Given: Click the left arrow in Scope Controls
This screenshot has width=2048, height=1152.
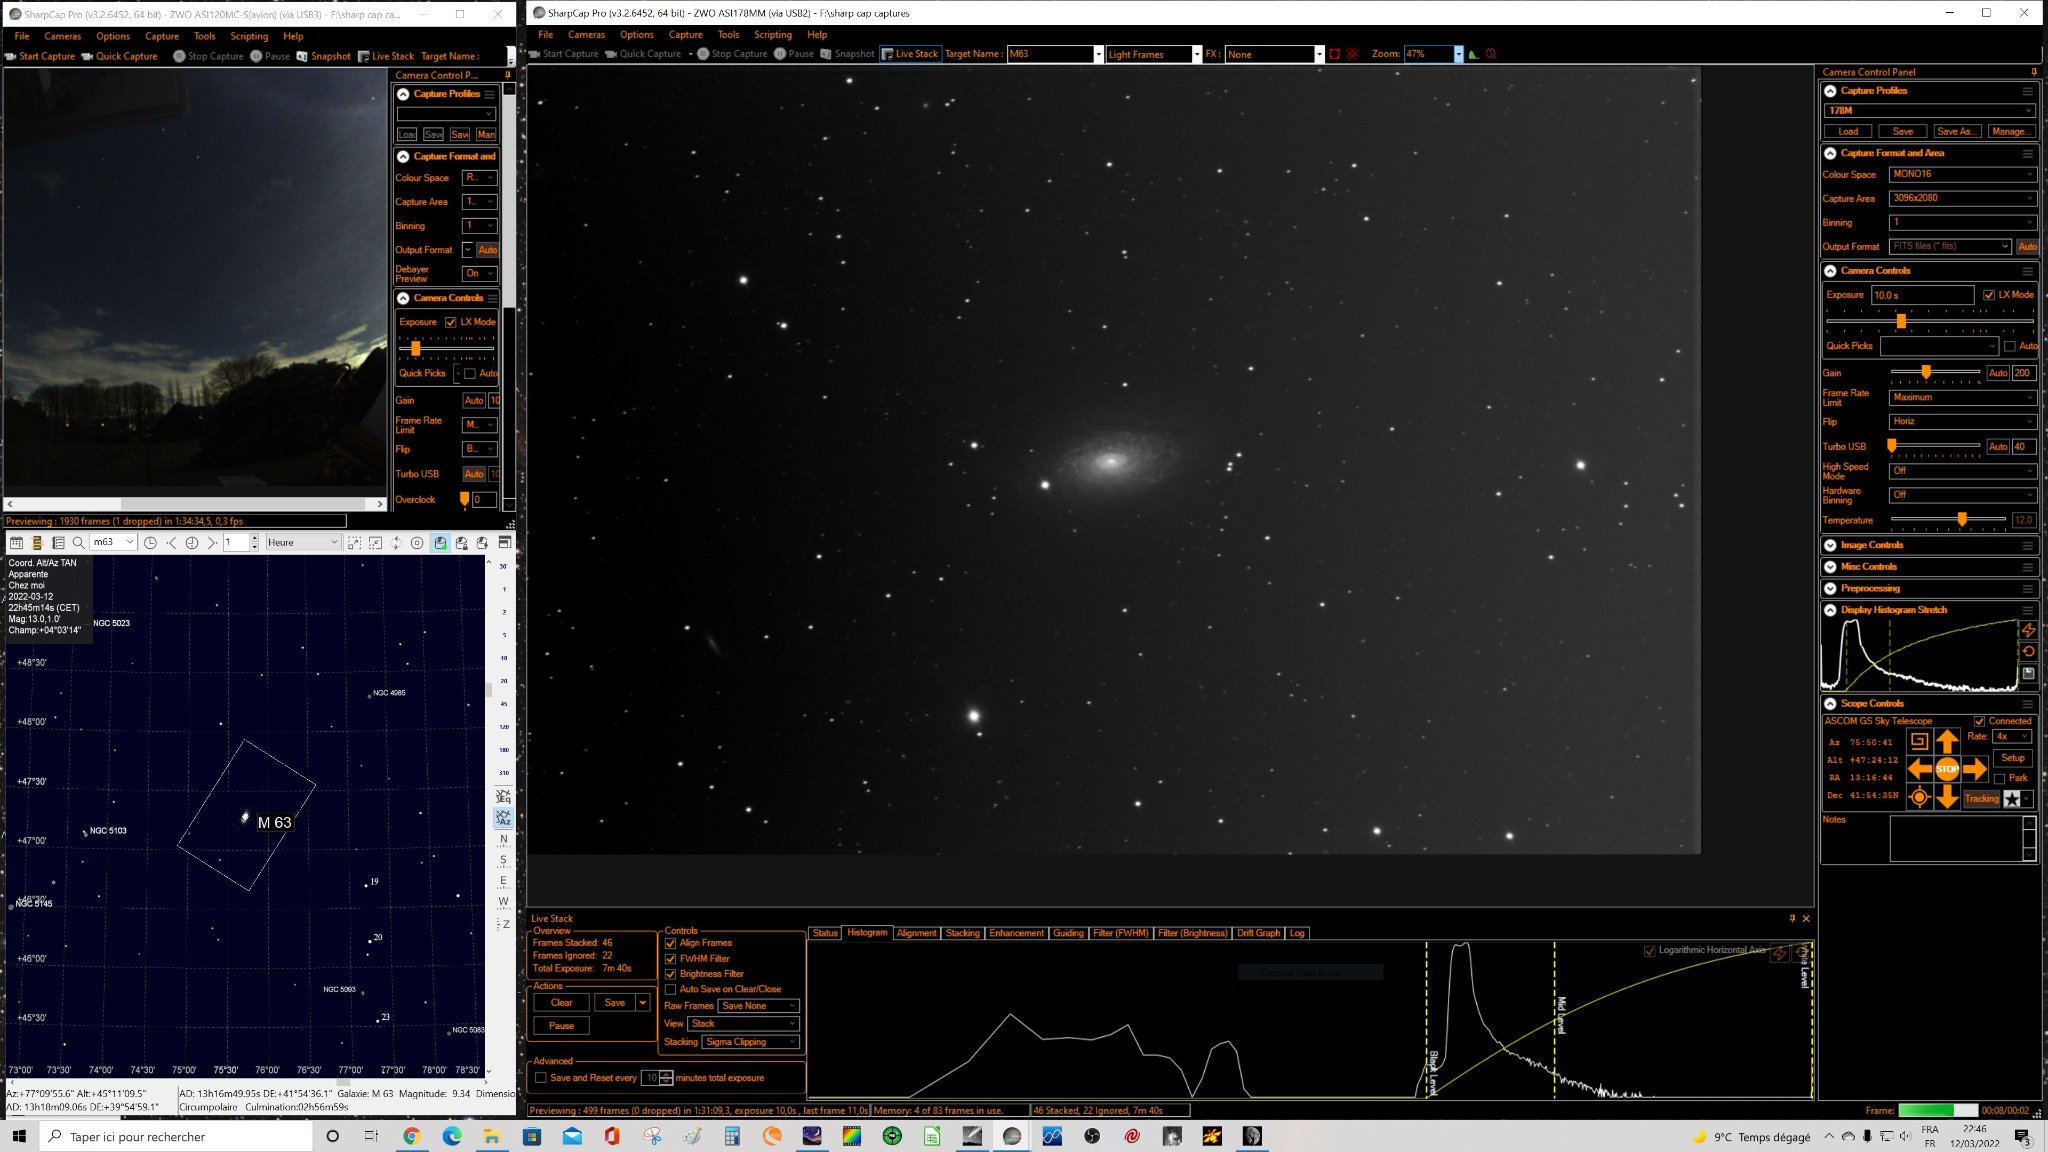Looking at the screenshot, I should (x=1918, y=769).
